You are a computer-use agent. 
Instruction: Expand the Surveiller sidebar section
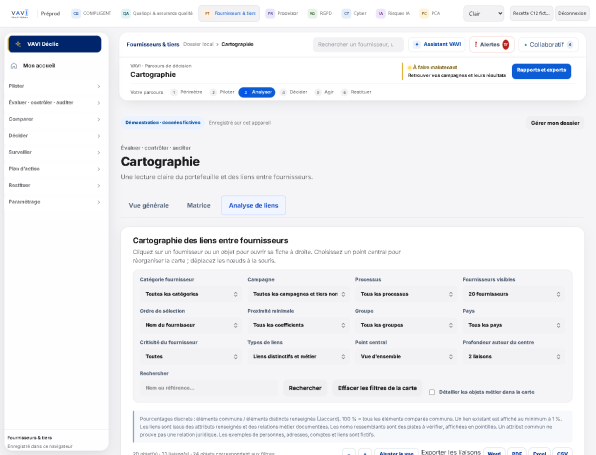click(54, 152)
